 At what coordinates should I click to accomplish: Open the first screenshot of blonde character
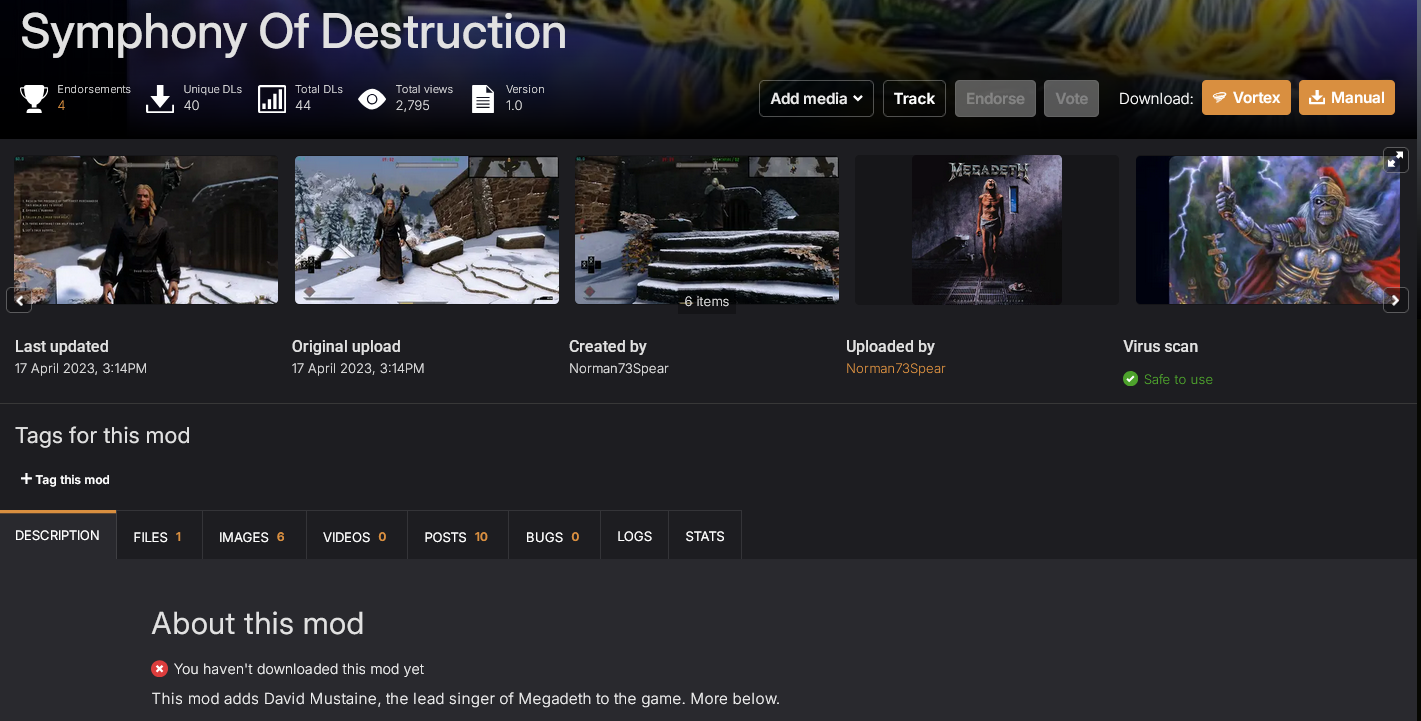click(146, 230)
